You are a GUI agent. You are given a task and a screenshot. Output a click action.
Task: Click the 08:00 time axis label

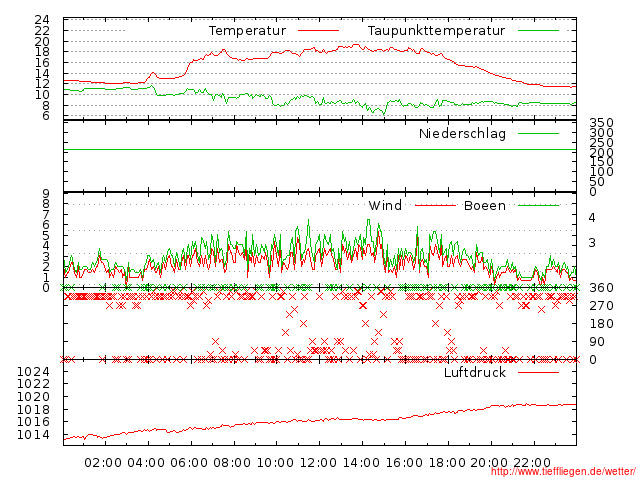(x=232, y=463)
